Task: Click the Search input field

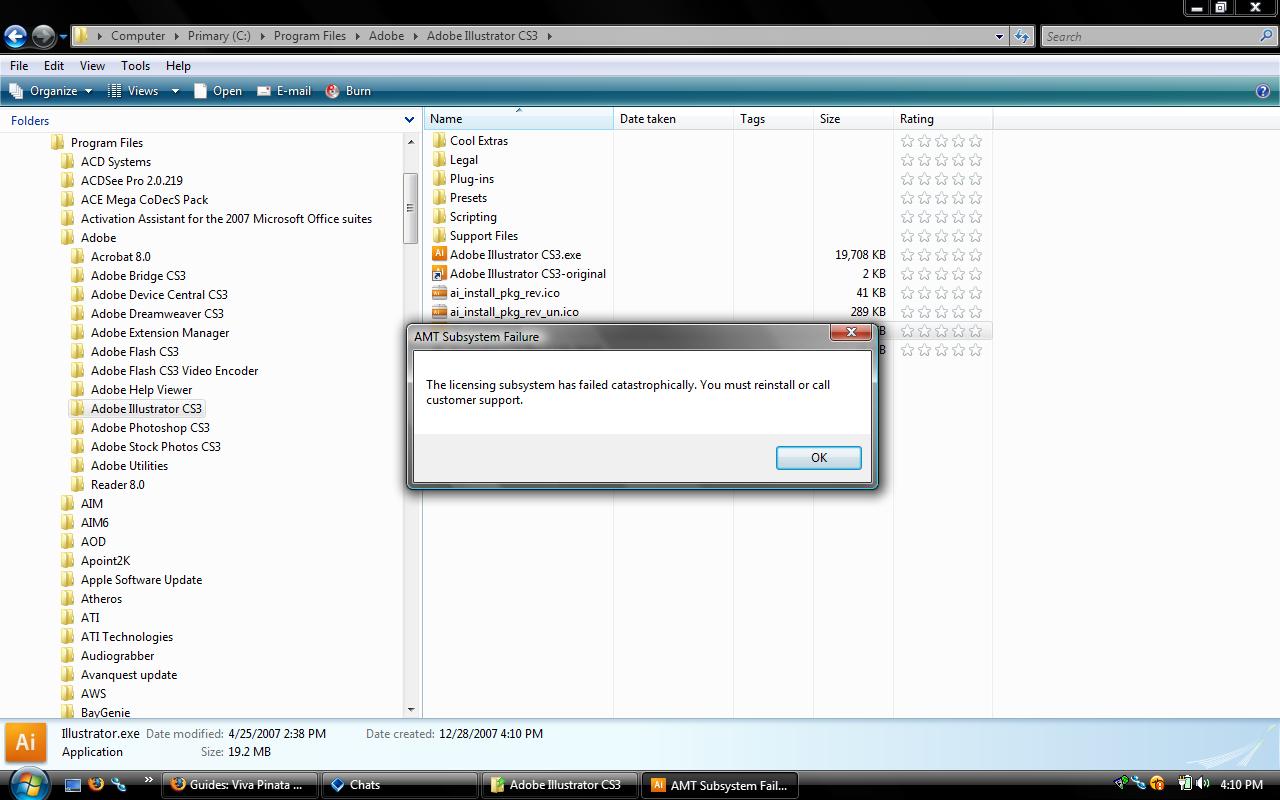Action: click(x=1150, y=36)
